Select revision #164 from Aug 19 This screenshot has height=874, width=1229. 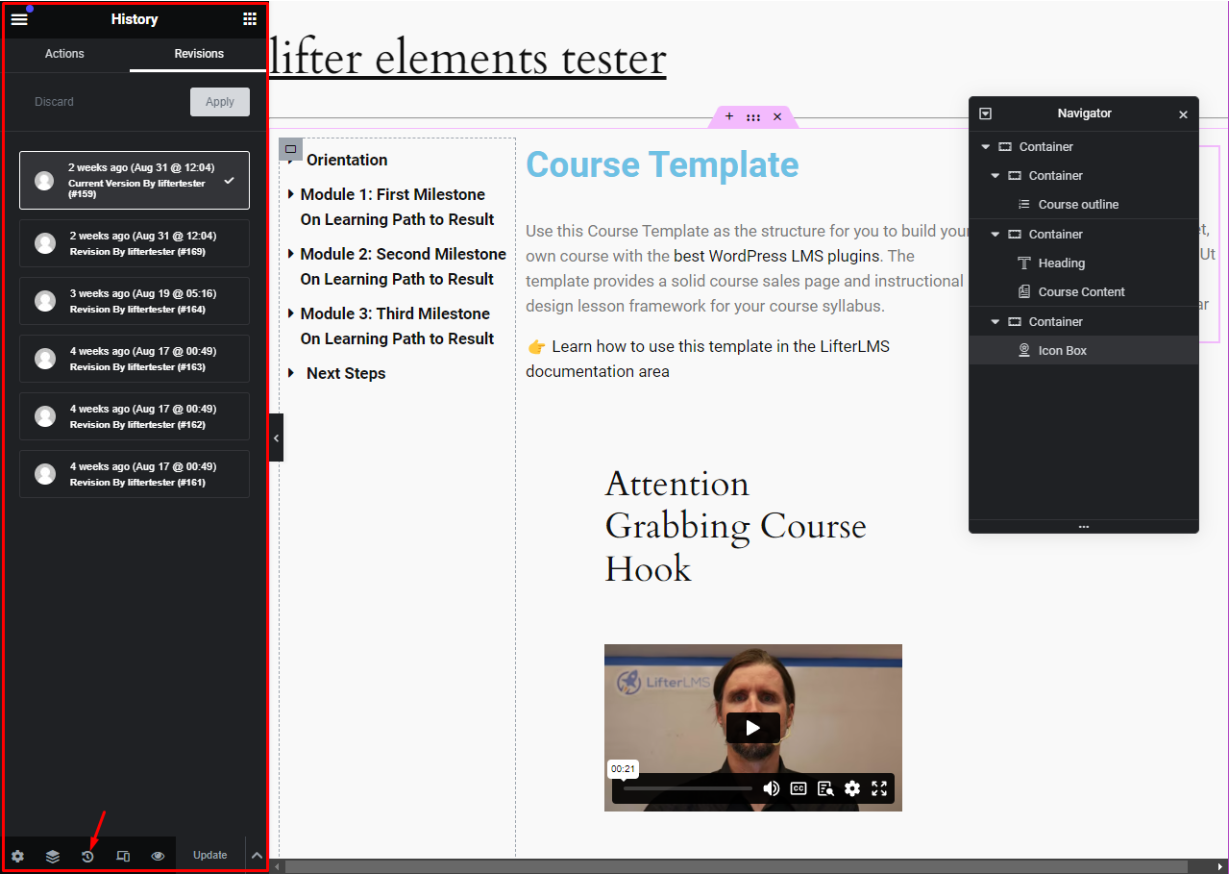pos(134,301)
